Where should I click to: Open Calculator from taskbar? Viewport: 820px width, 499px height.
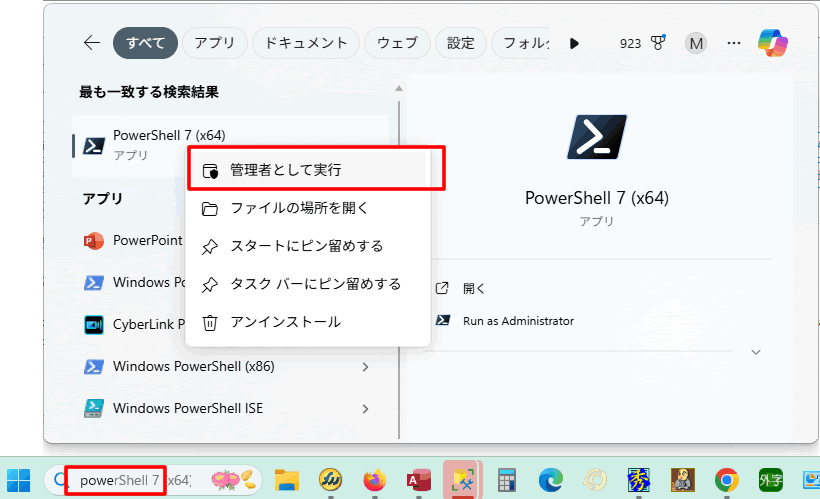506,480
